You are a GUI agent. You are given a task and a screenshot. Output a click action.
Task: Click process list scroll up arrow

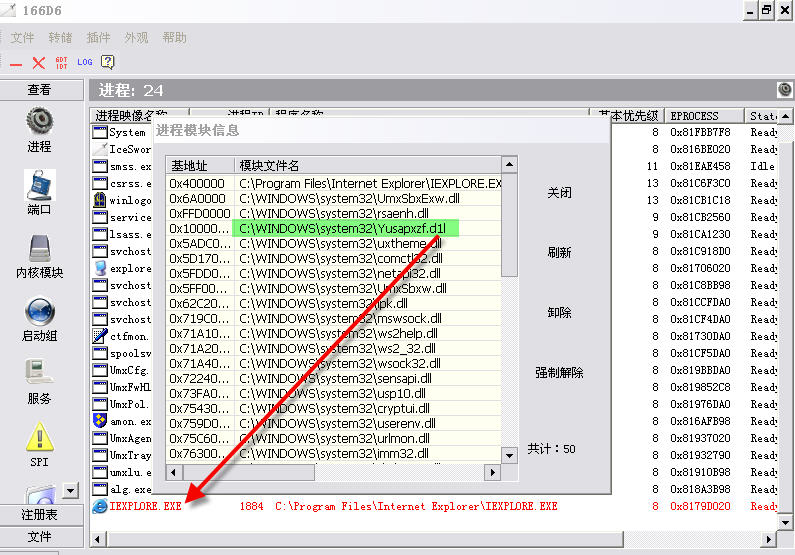(x=785, y=116)
